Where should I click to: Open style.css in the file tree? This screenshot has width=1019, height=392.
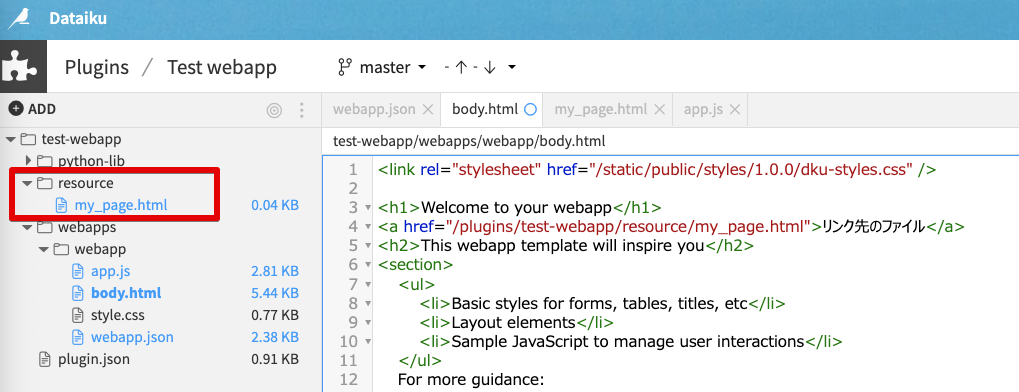118,315
